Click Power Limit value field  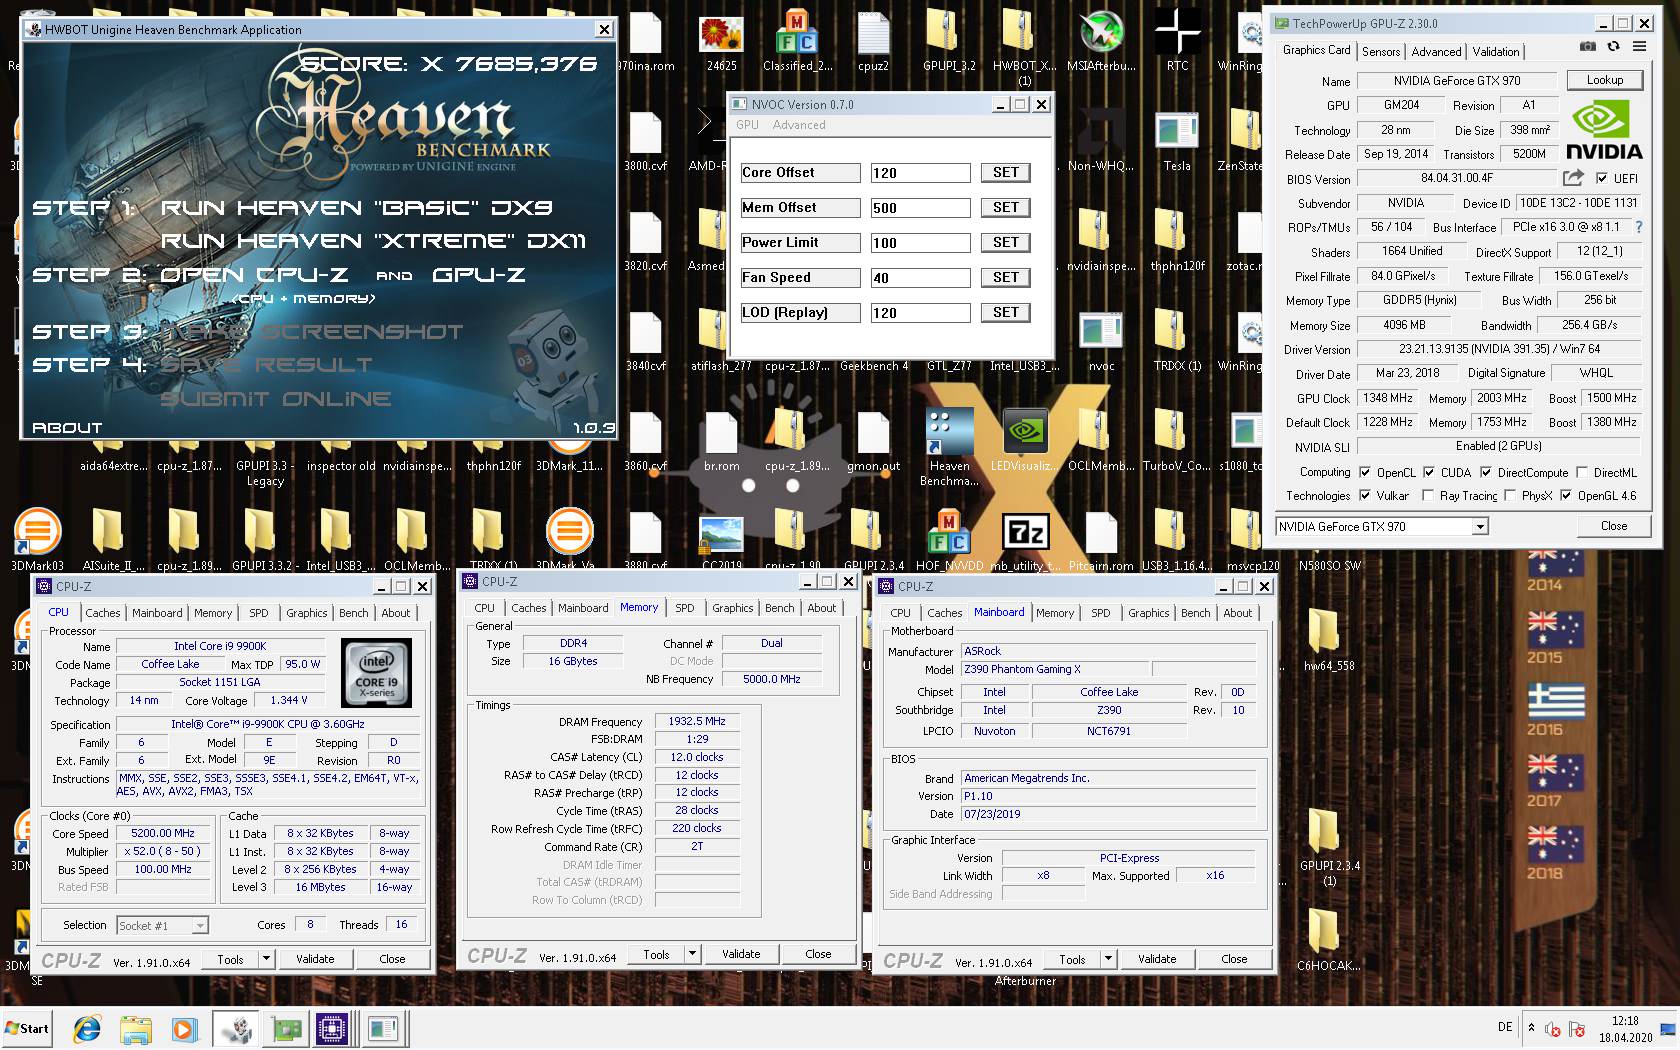pos(920,243)
